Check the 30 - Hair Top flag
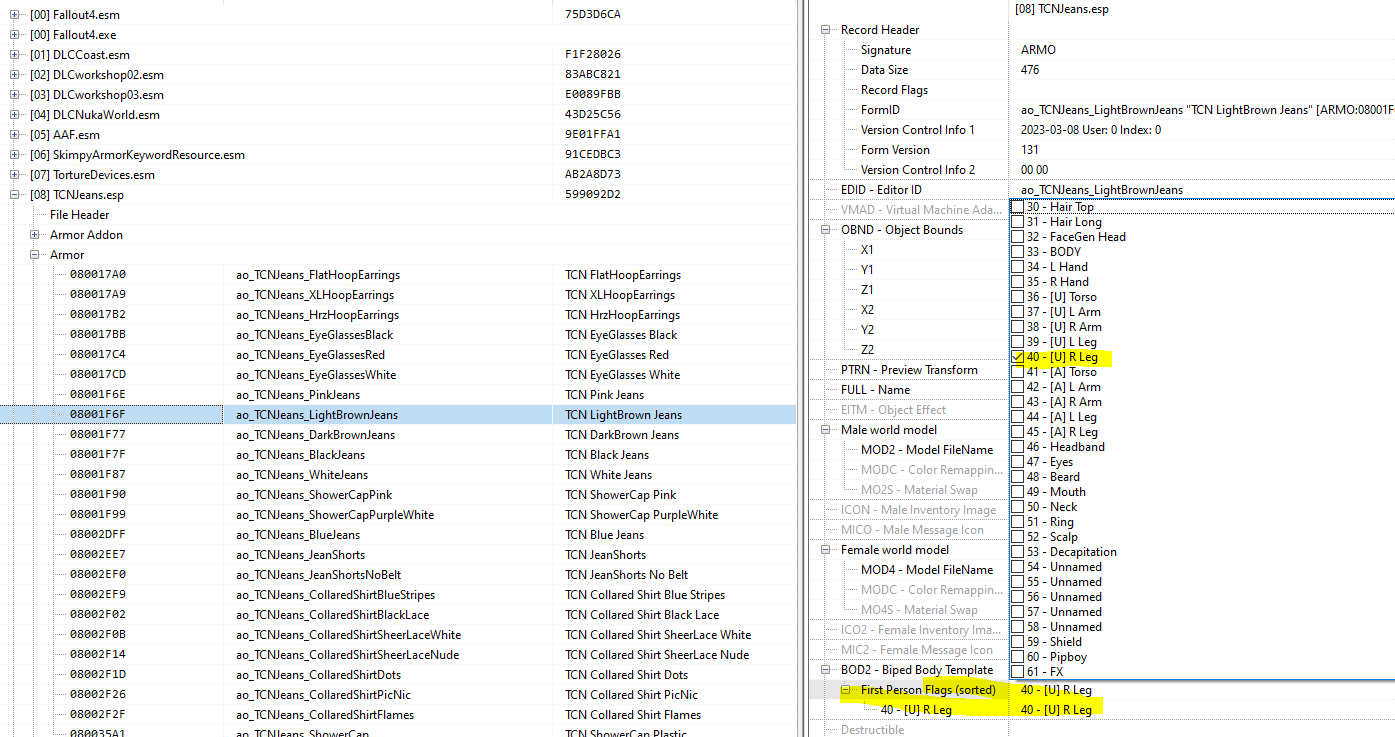Viewport: 1395px width, 737px height. coord(1018,207)
